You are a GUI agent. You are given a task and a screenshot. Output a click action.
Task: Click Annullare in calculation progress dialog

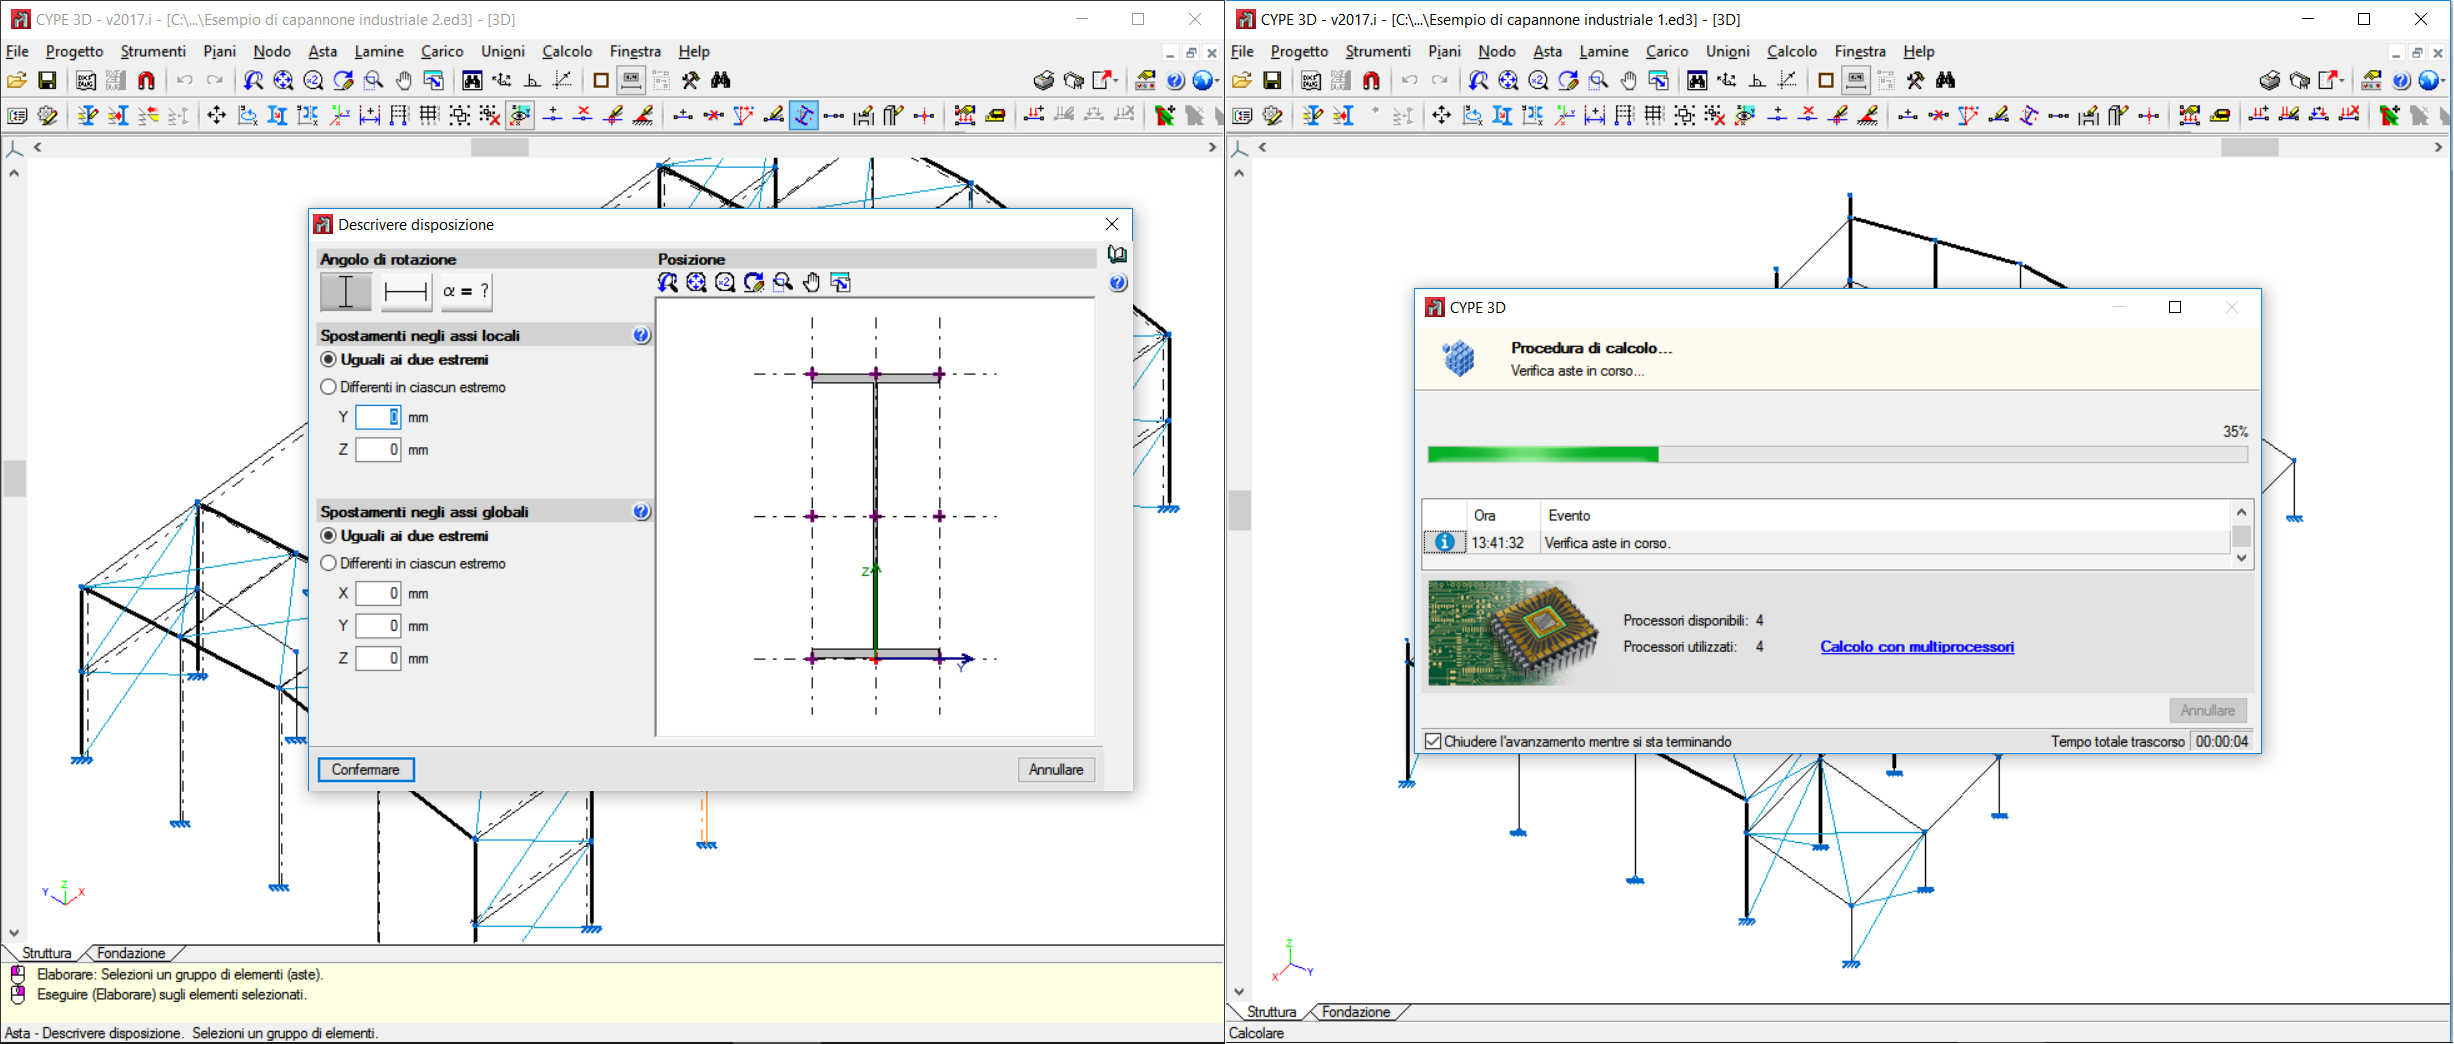[x=2208, y=710]
